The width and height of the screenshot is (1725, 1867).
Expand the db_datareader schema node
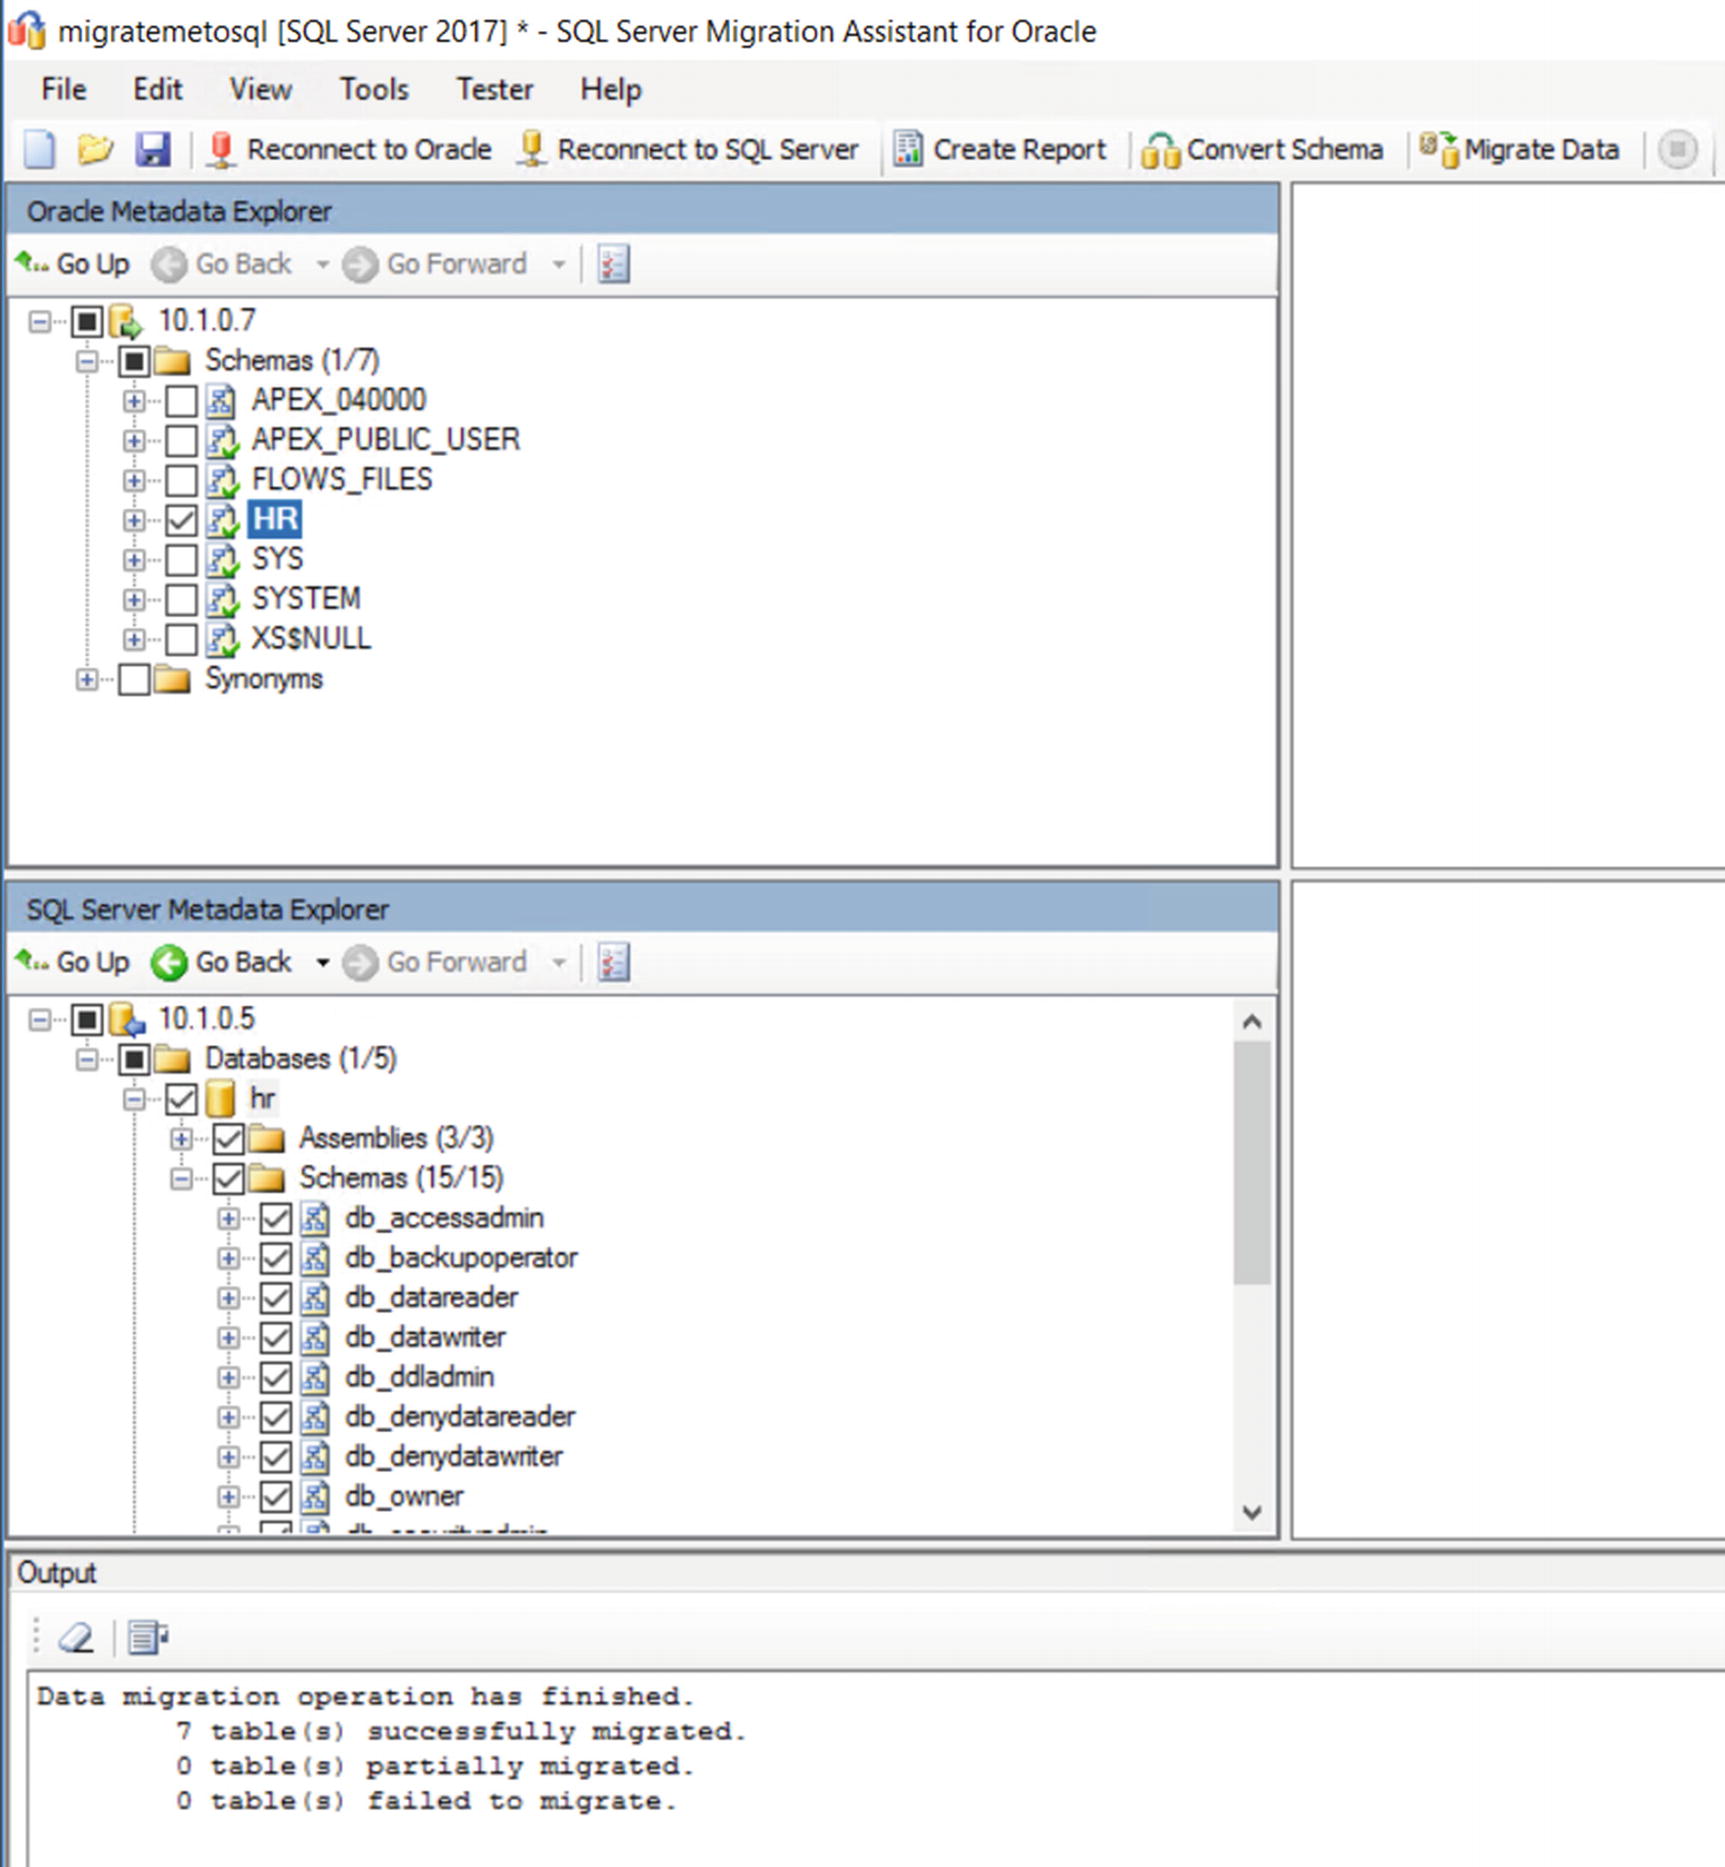[x=228, y=1298]
